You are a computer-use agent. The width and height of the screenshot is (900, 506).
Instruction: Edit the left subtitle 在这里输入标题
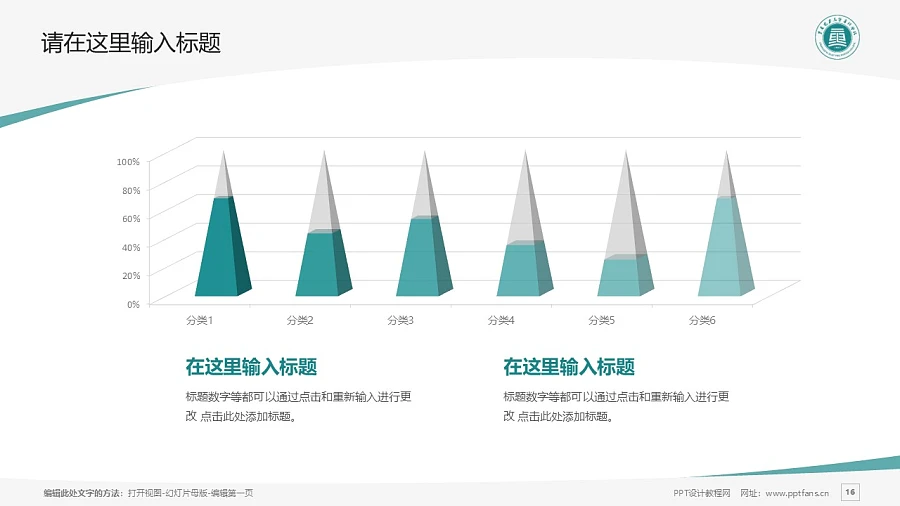click(x=251, y=367)
